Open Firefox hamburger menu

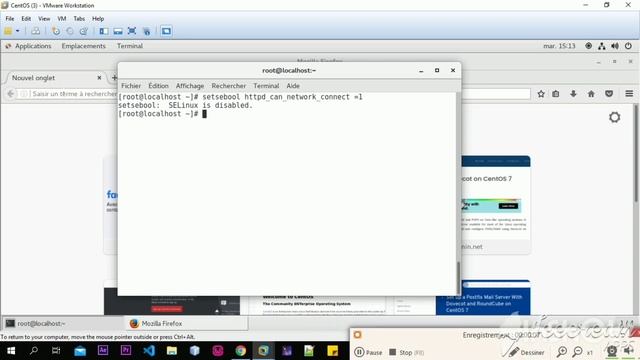pos(629,94)
